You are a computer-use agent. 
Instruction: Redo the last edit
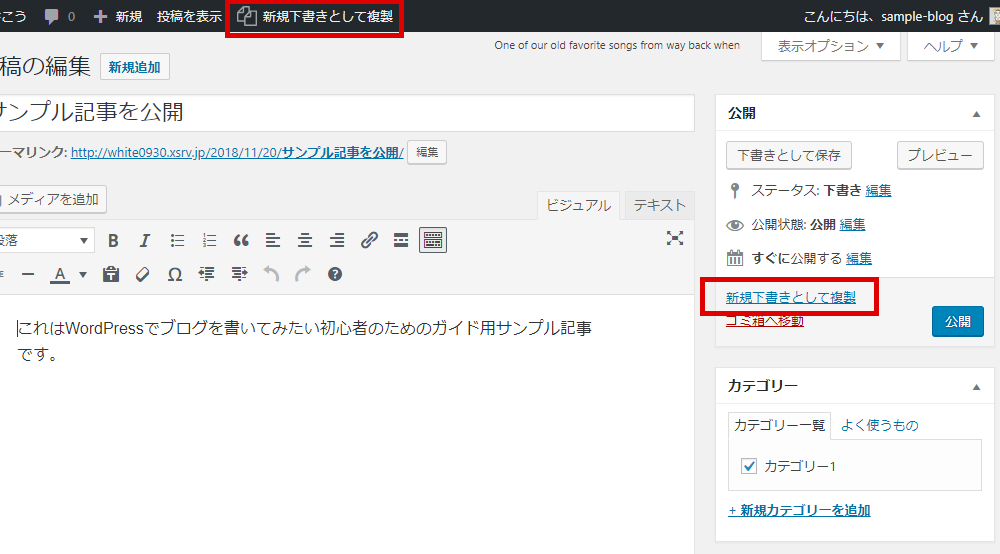pos(303,274)
